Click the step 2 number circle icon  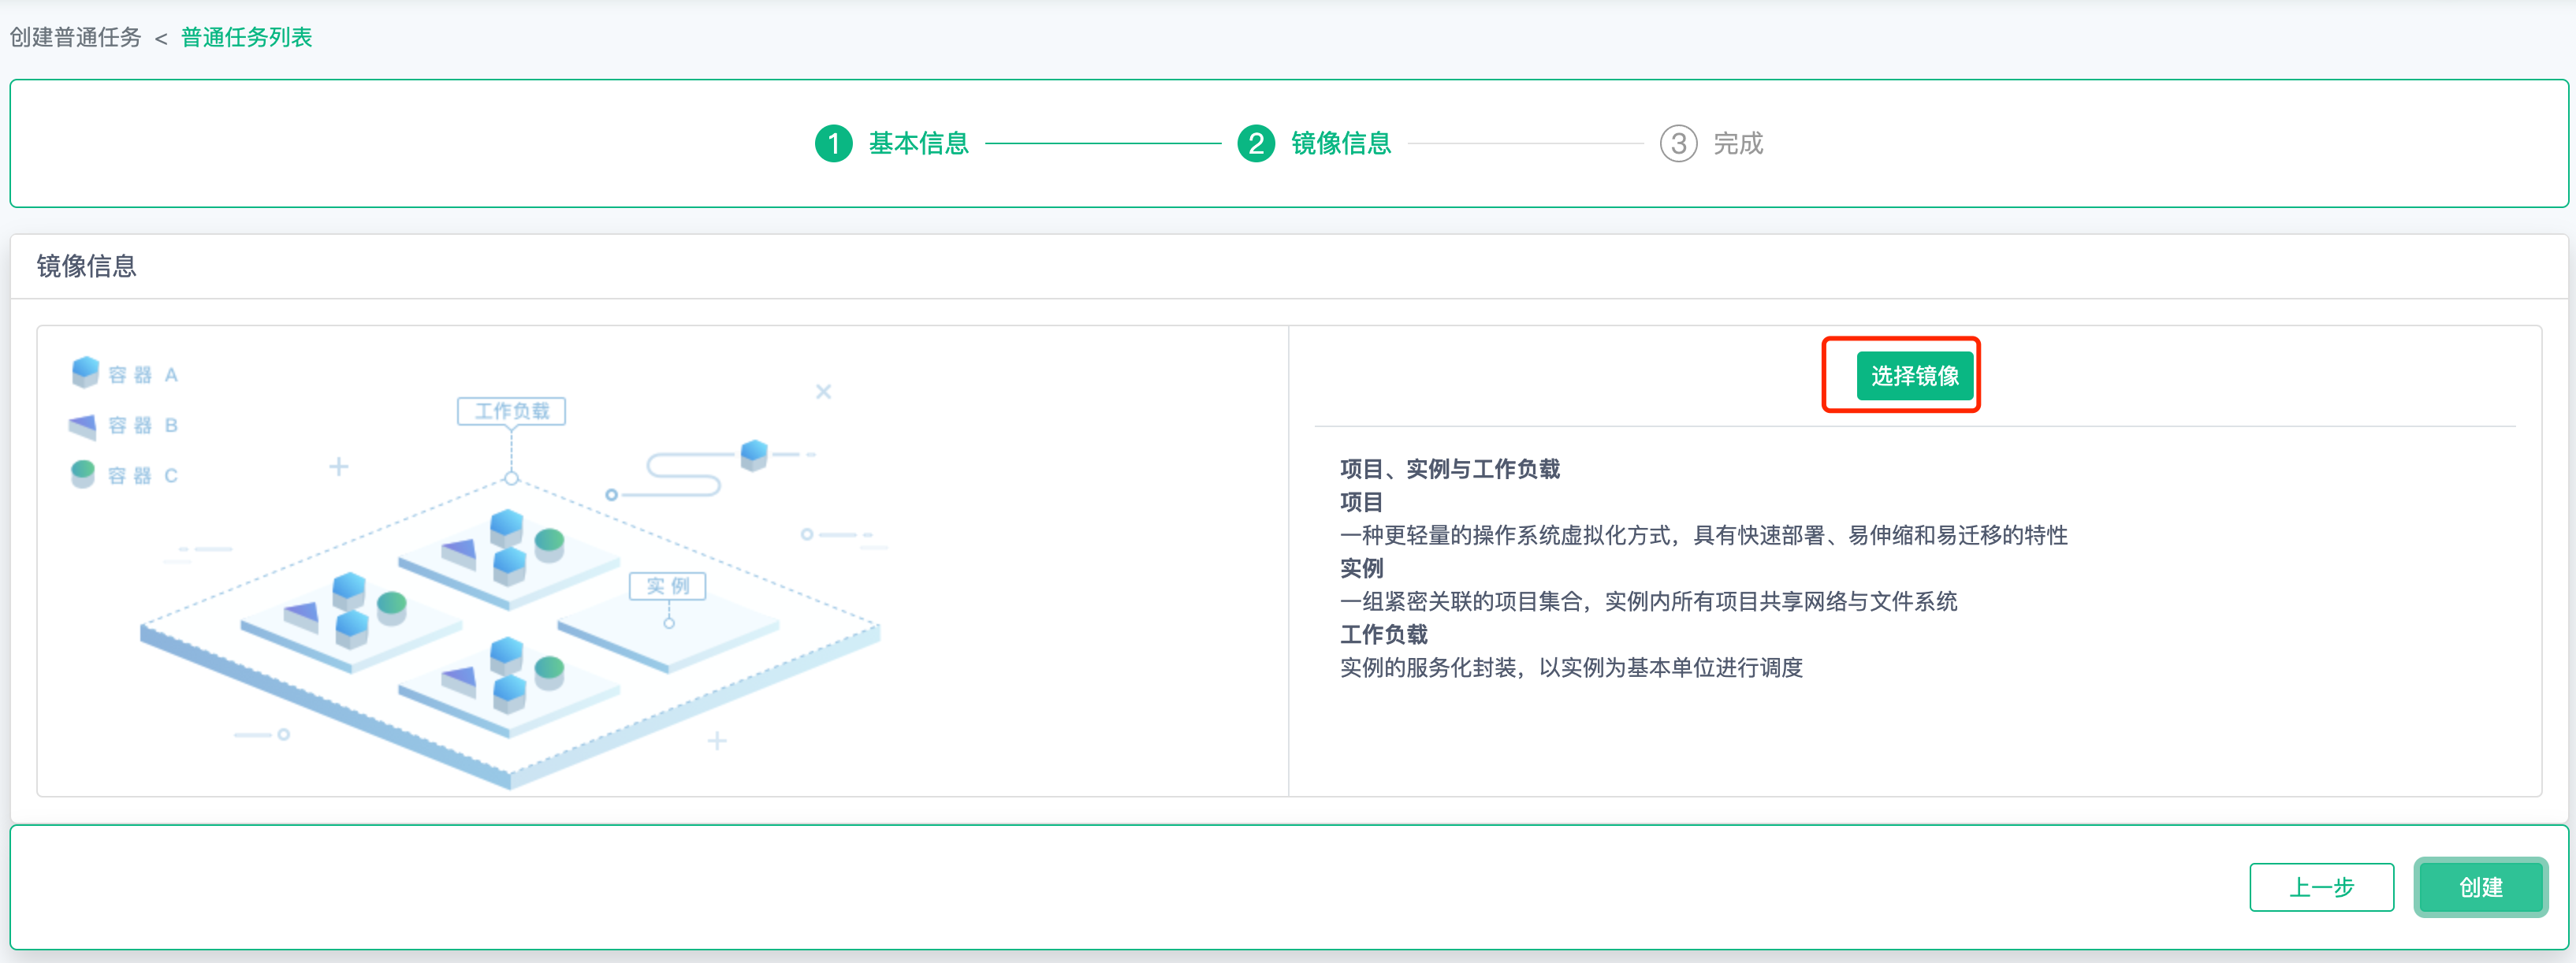coord(1256,143)
